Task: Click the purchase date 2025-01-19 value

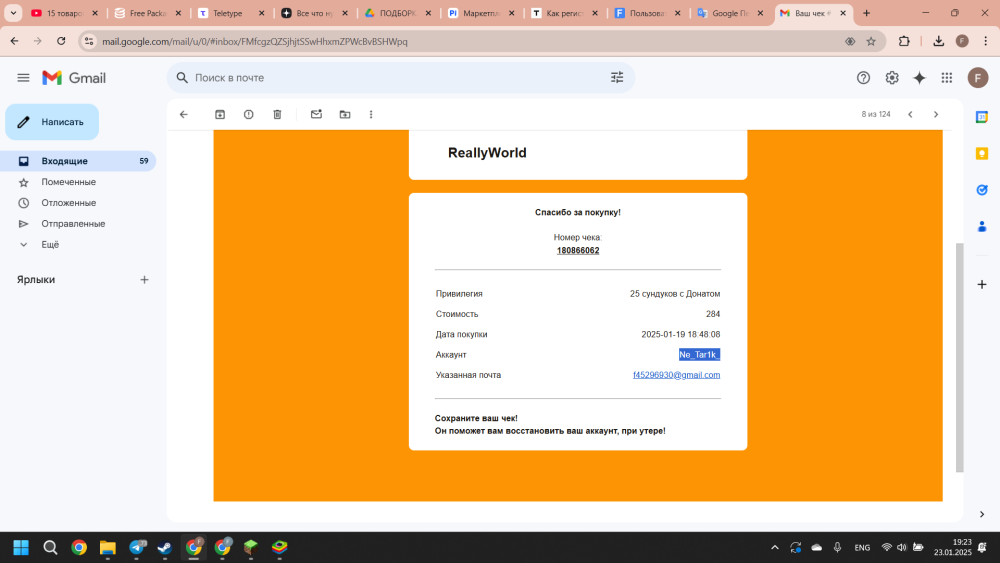Action: coord(680,334)
